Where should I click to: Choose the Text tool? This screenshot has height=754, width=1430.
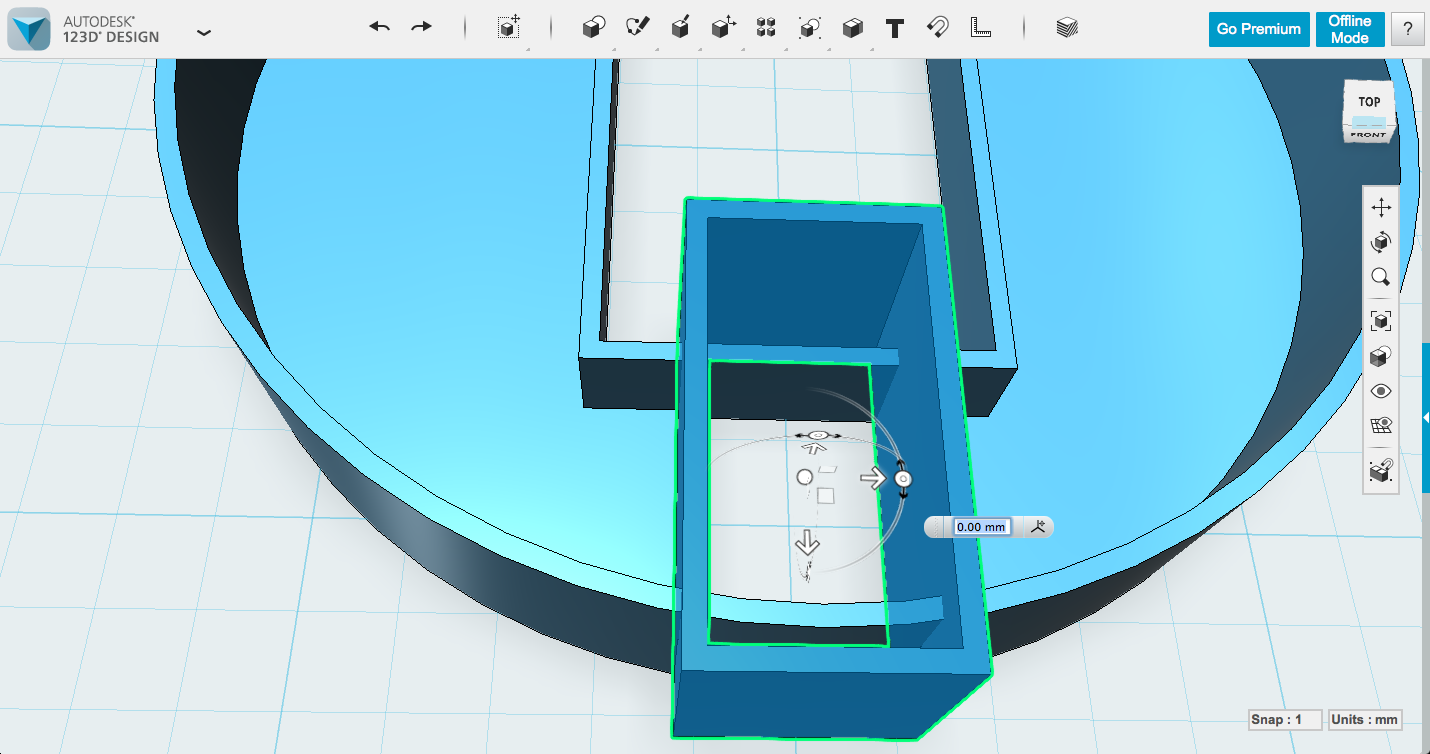pos(894,27)
